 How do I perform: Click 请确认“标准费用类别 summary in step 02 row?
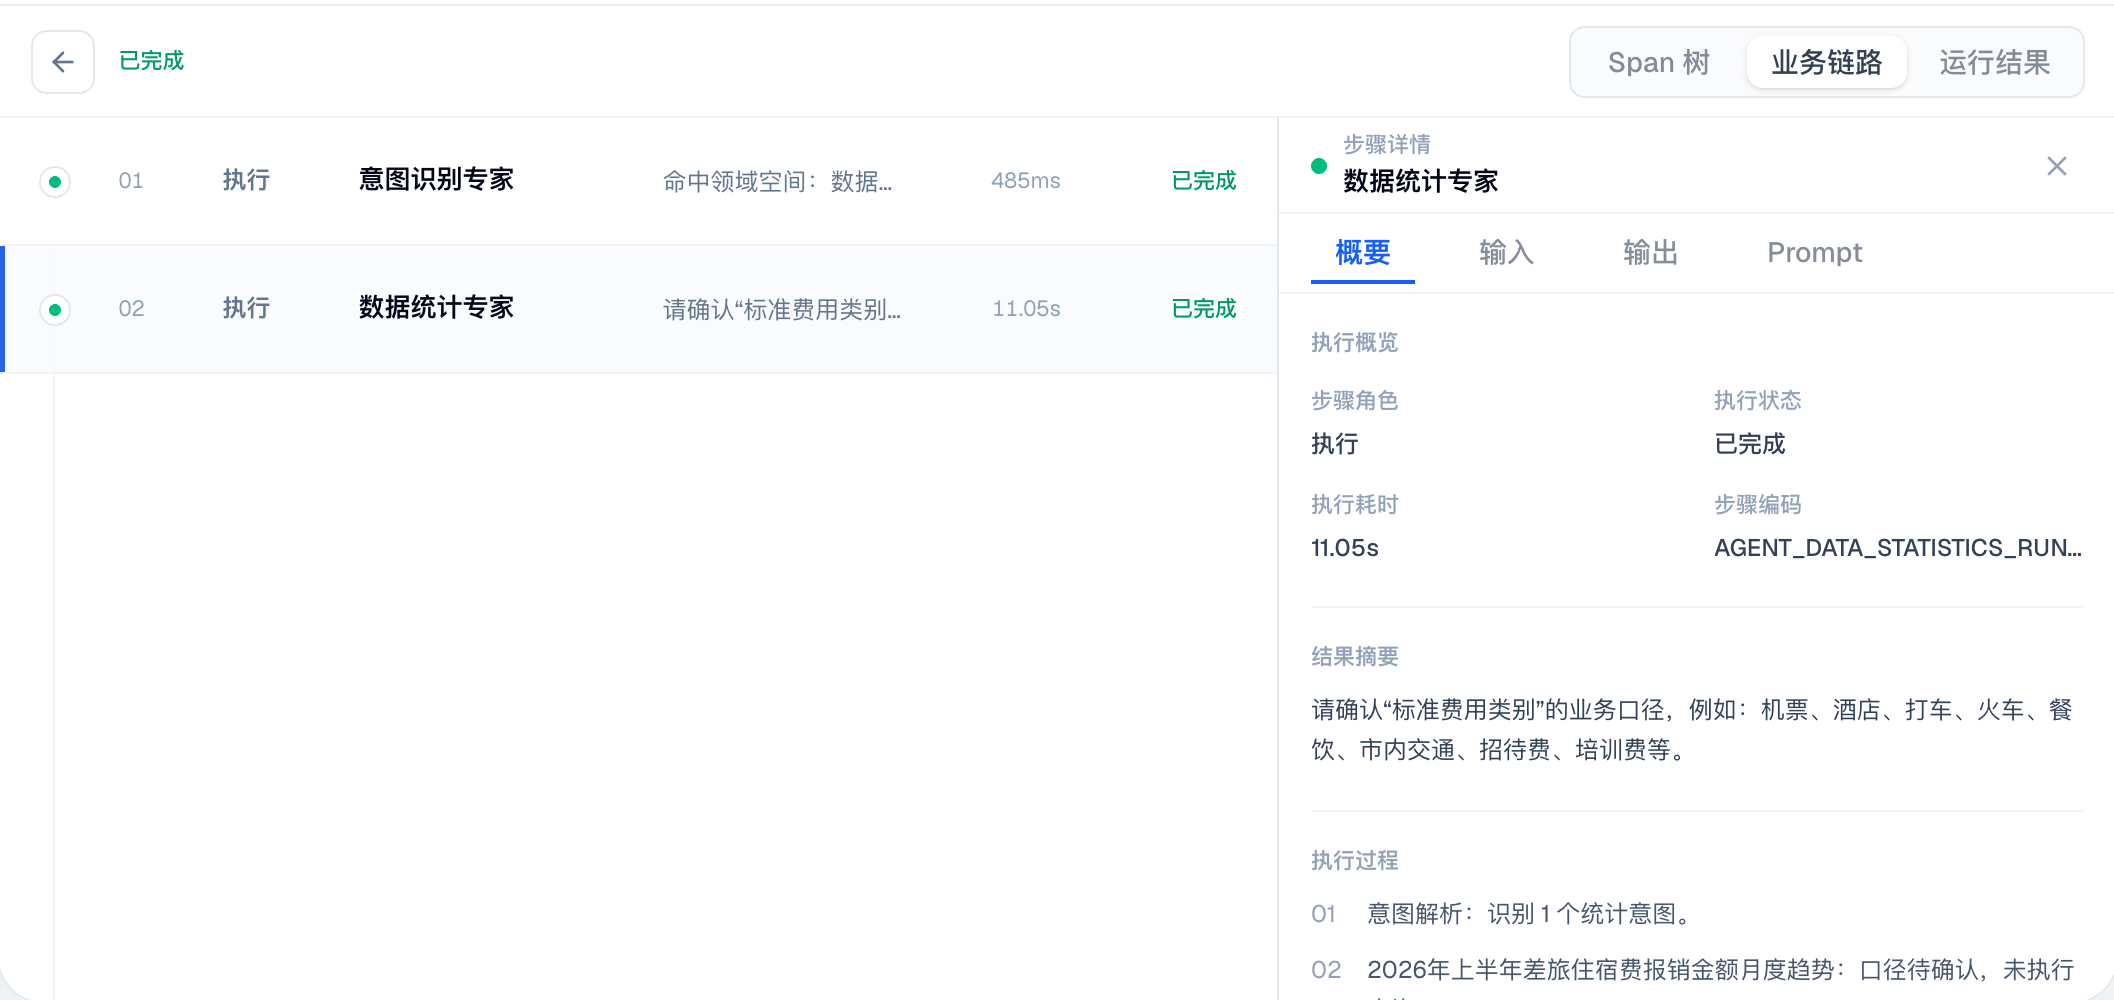point(781,309)
